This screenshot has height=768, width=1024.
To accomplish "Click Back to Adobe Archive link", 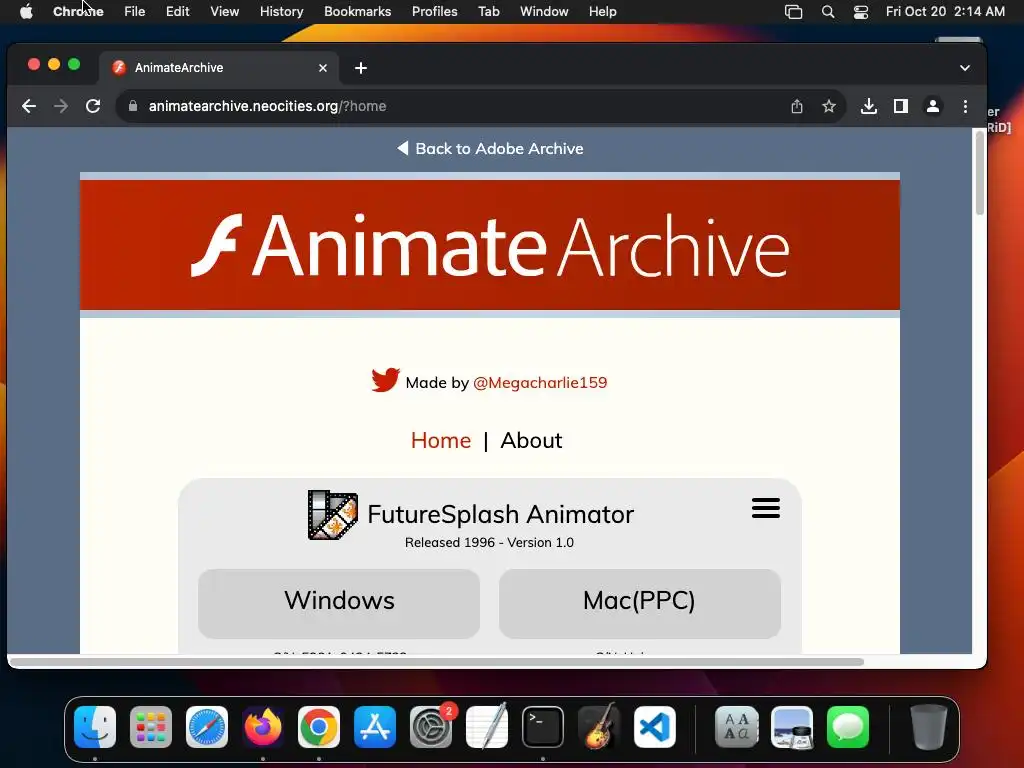I will (x=490, y=148).
